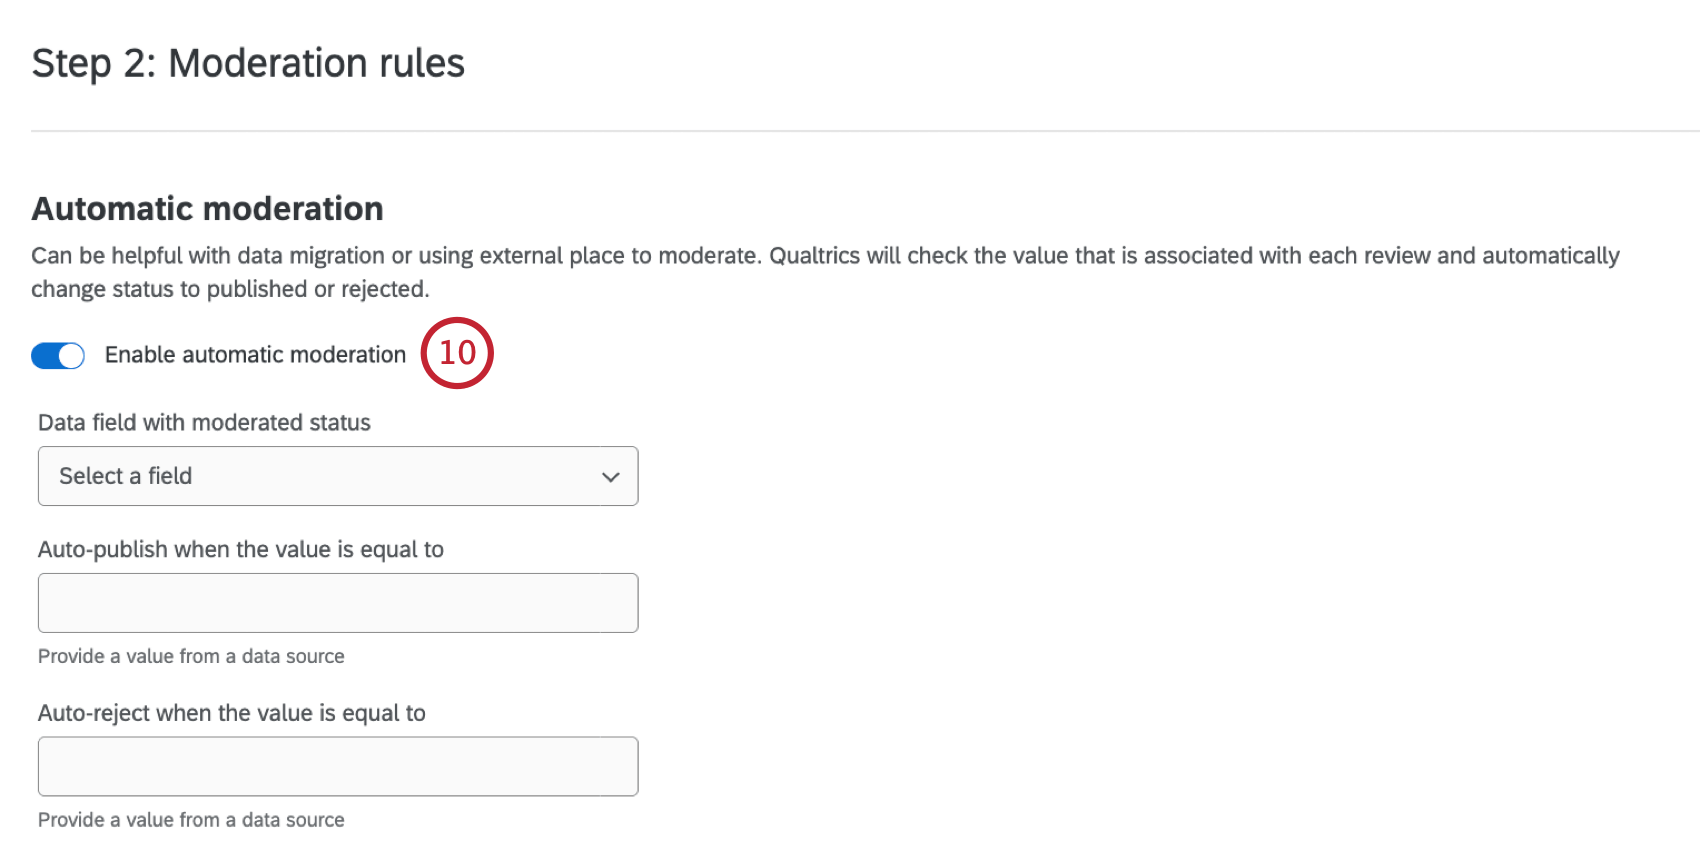Click inside the Auto-reject equal-to box

337,766
